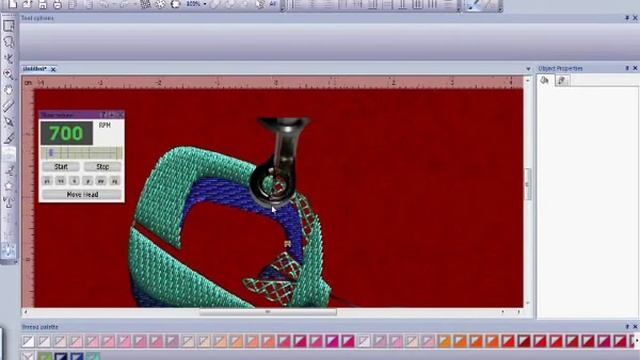Viewport: 640px width, 360px height.
Task: Select the pan hand tool
Action: pyautogui.click(x=9, y=90)
